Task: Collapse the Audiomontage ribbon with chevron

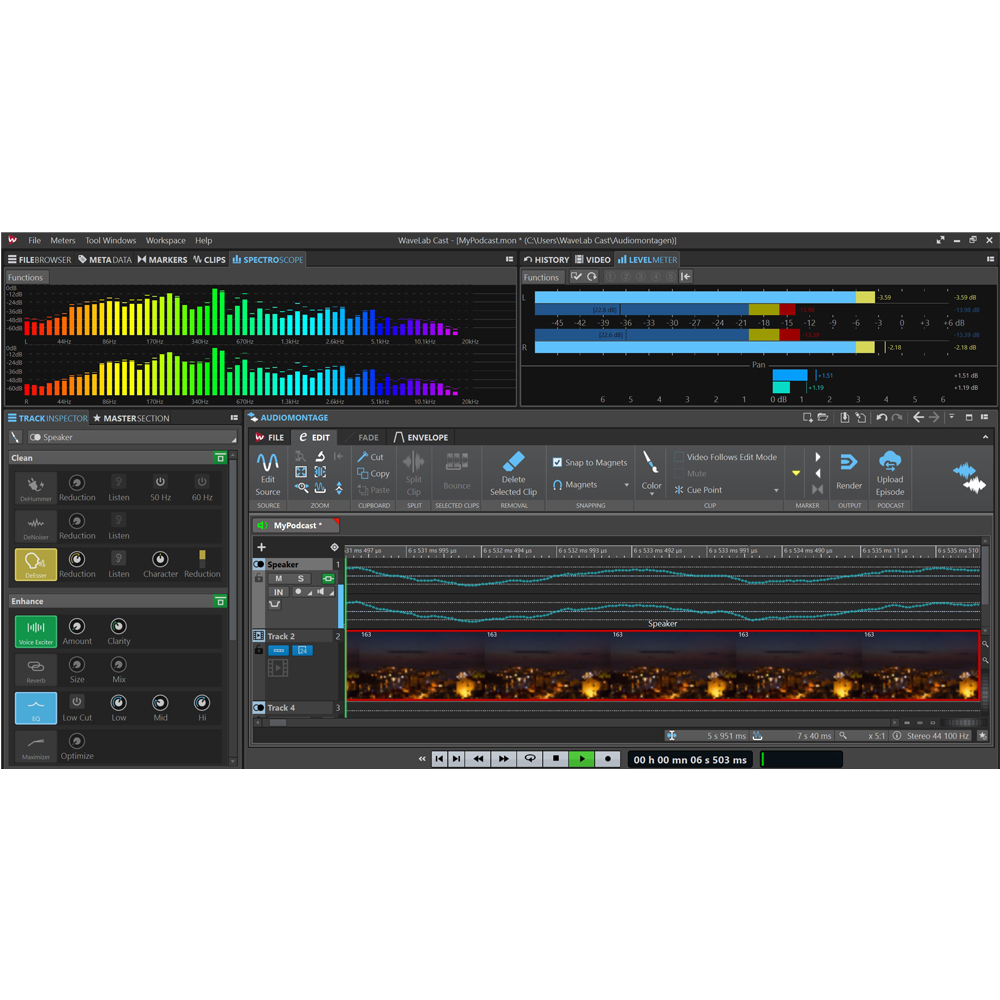Action: (x=985, y=437)
